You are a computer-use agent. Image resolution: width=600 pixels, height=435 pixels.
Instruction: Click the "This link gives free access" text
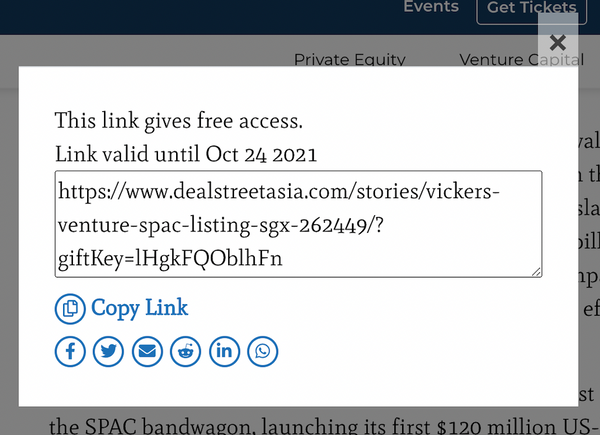(178, 122)
